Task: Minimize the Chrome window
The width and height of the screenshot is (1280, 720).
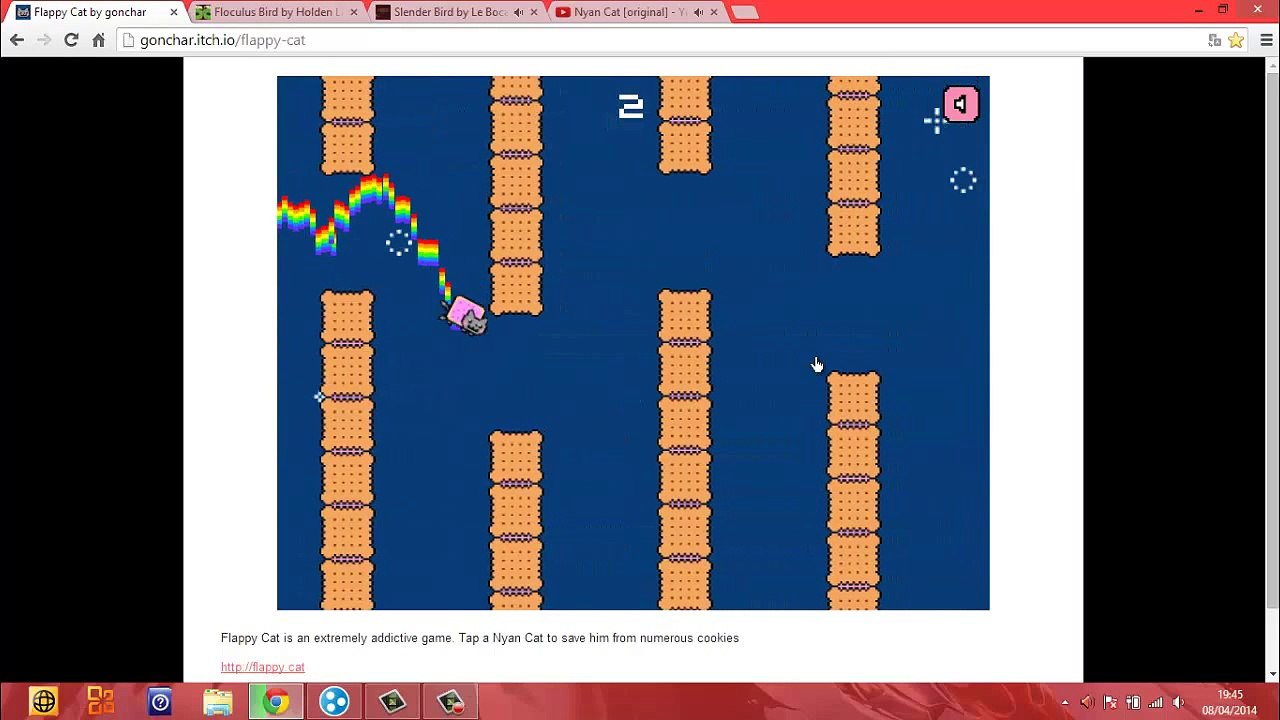Action: (1198, 10)
